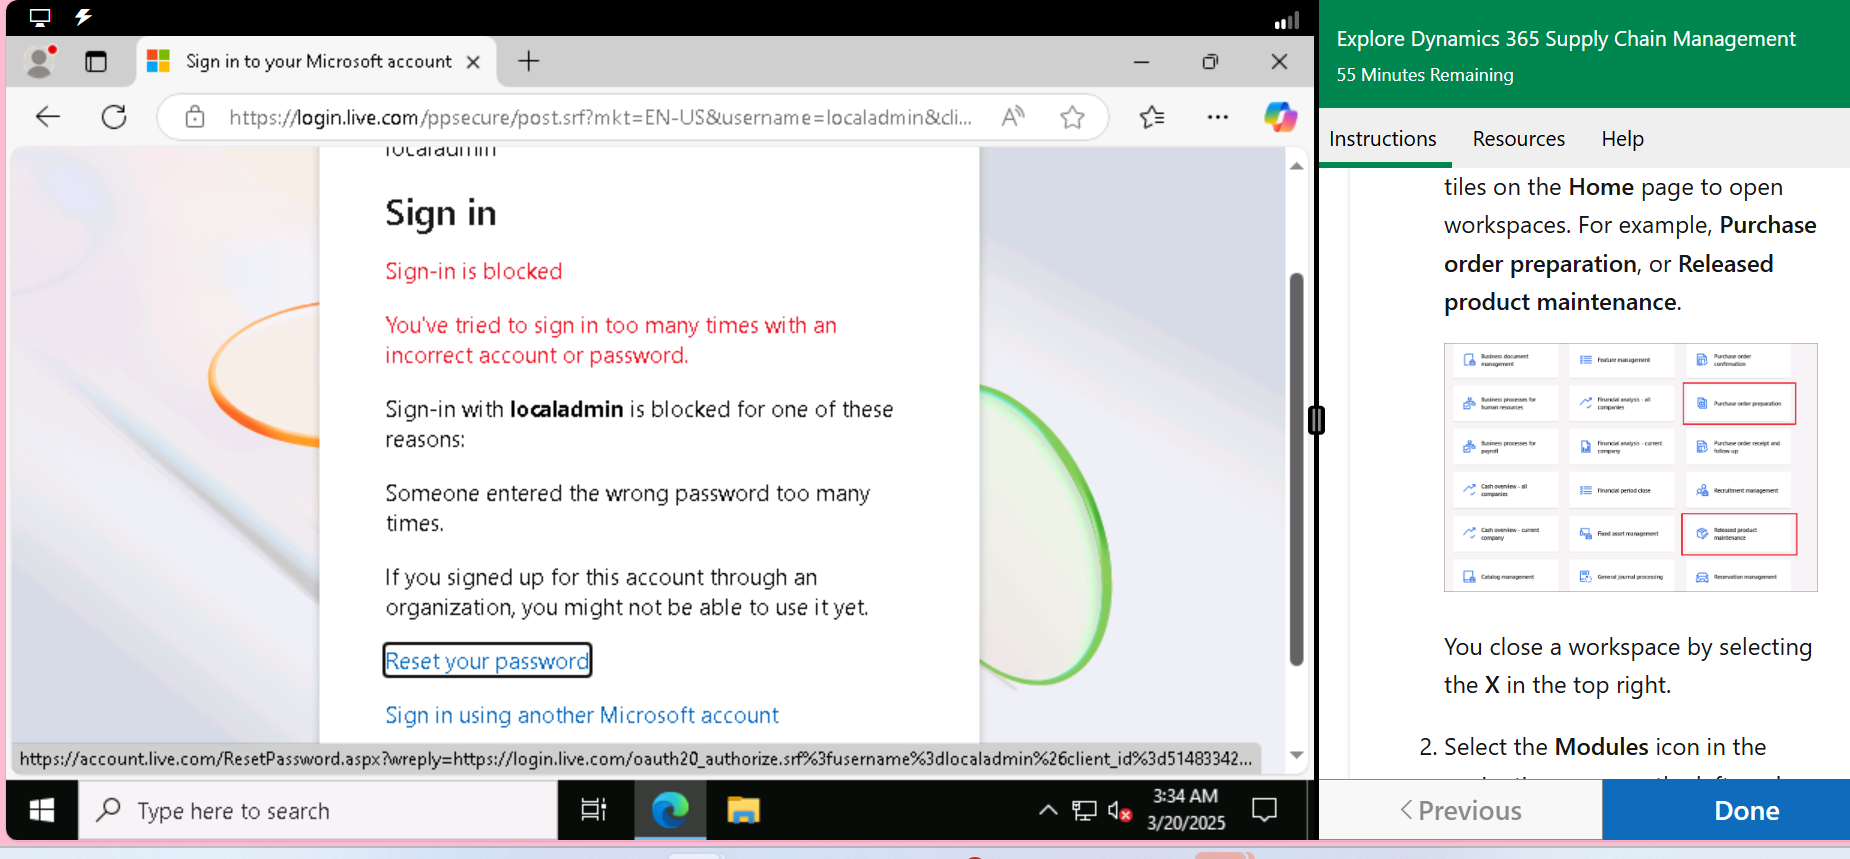
Task: Add this page to favorites
Action: pyautogui.click(x=1072, y=117)
